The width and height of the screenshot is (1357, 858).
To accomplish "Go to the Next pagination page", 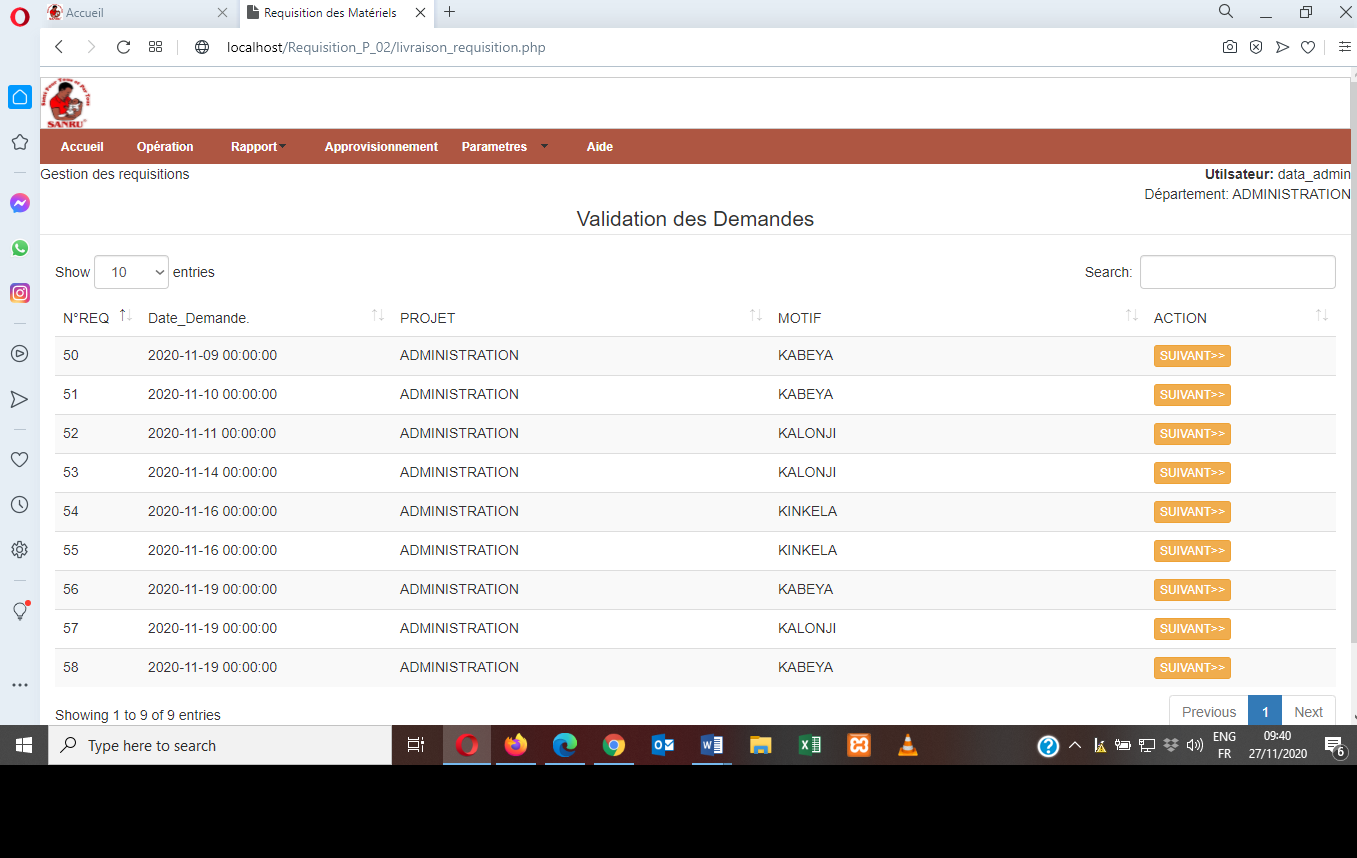I will [1307, 712].
